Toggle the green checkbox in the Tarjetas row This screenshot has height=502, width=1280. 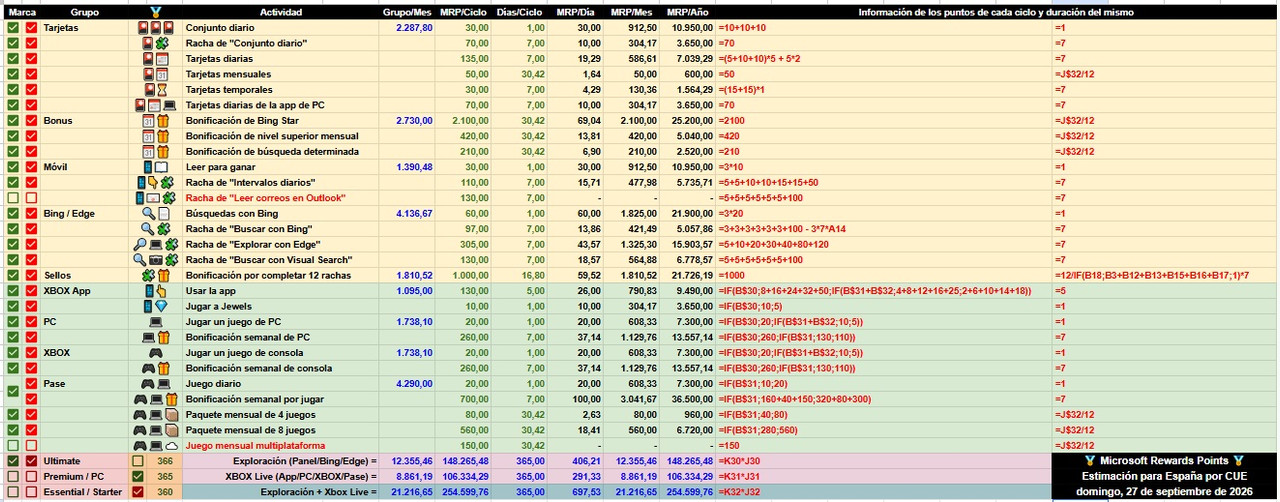point(12,28)
